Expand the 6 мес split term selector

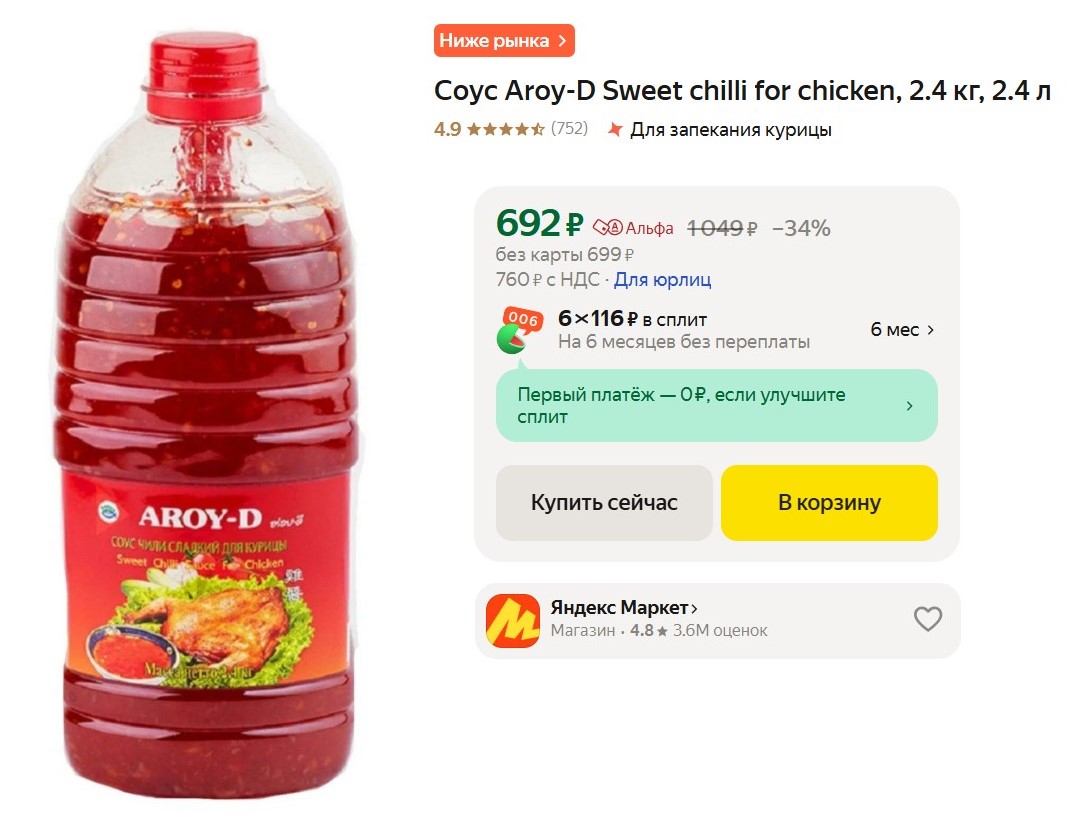click(902, 330)
